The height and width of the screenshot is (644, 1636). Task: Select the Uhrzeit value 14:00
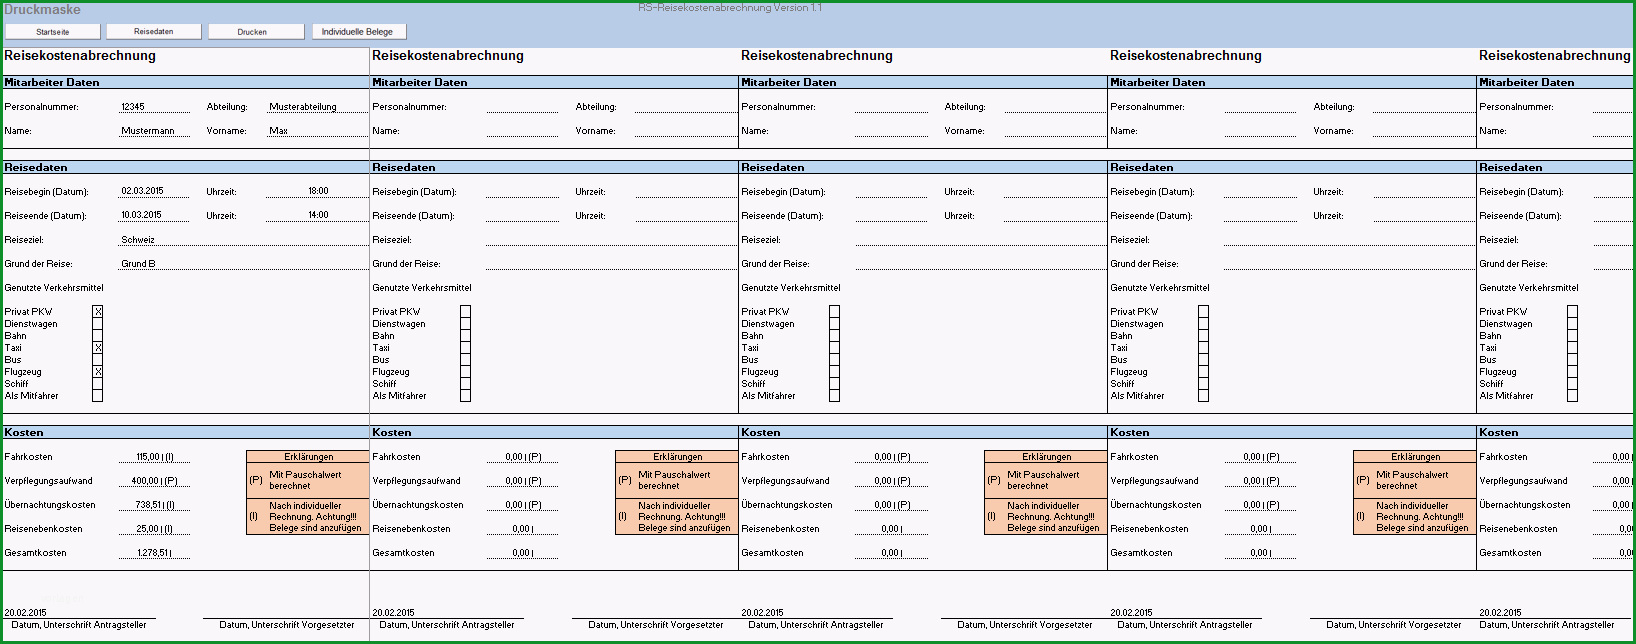(317, 215)
